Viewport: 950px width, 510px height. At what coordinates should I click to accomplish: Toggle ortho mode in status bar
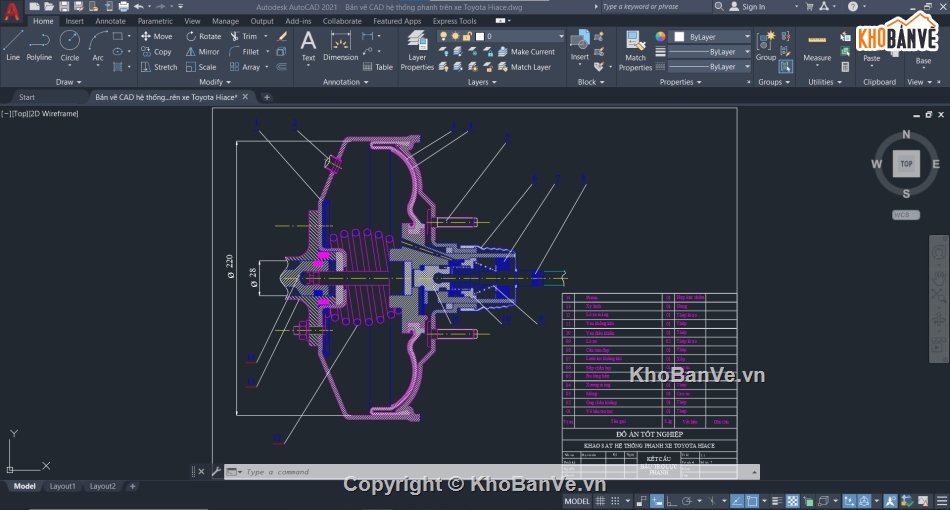click(x=672, y=501)
